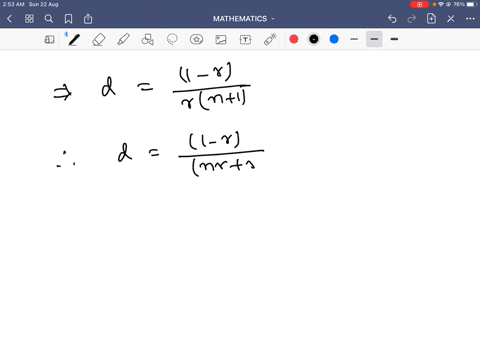Screen dimensions: 480x360
Task: Select the Elements sticker tool
Action: 197,39
